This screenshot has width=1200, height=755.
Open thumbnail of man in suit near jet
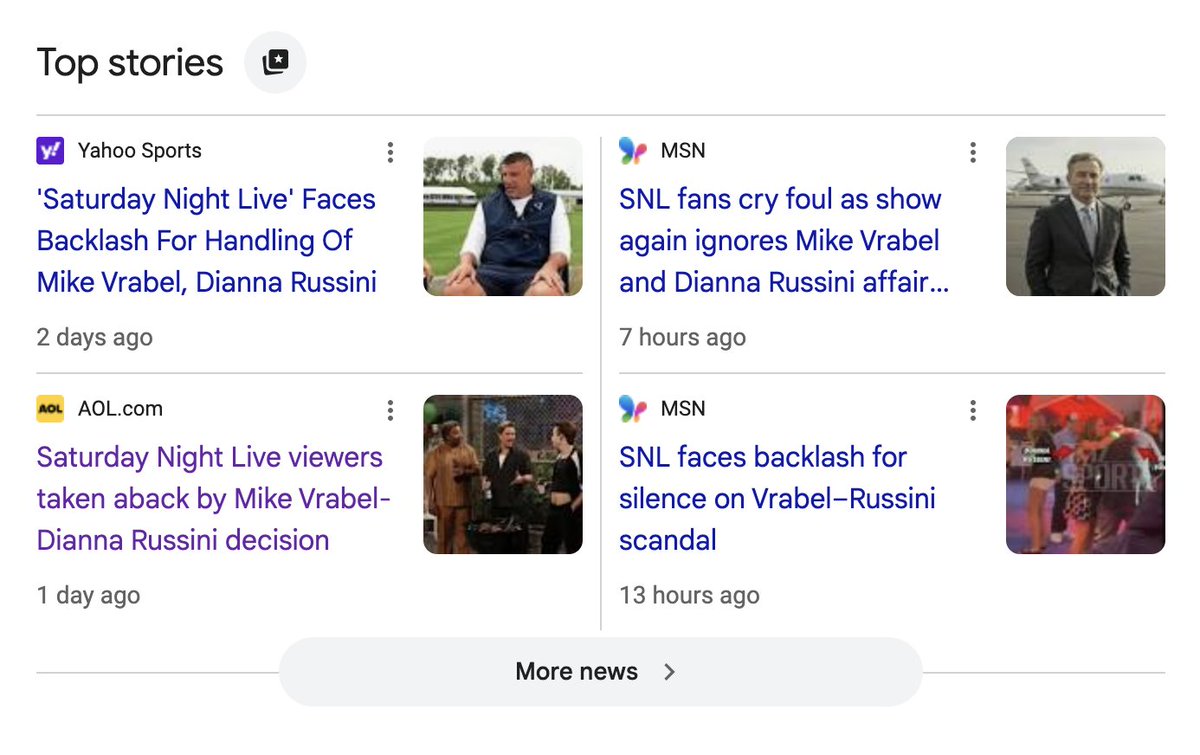(x=1085, y=217)
